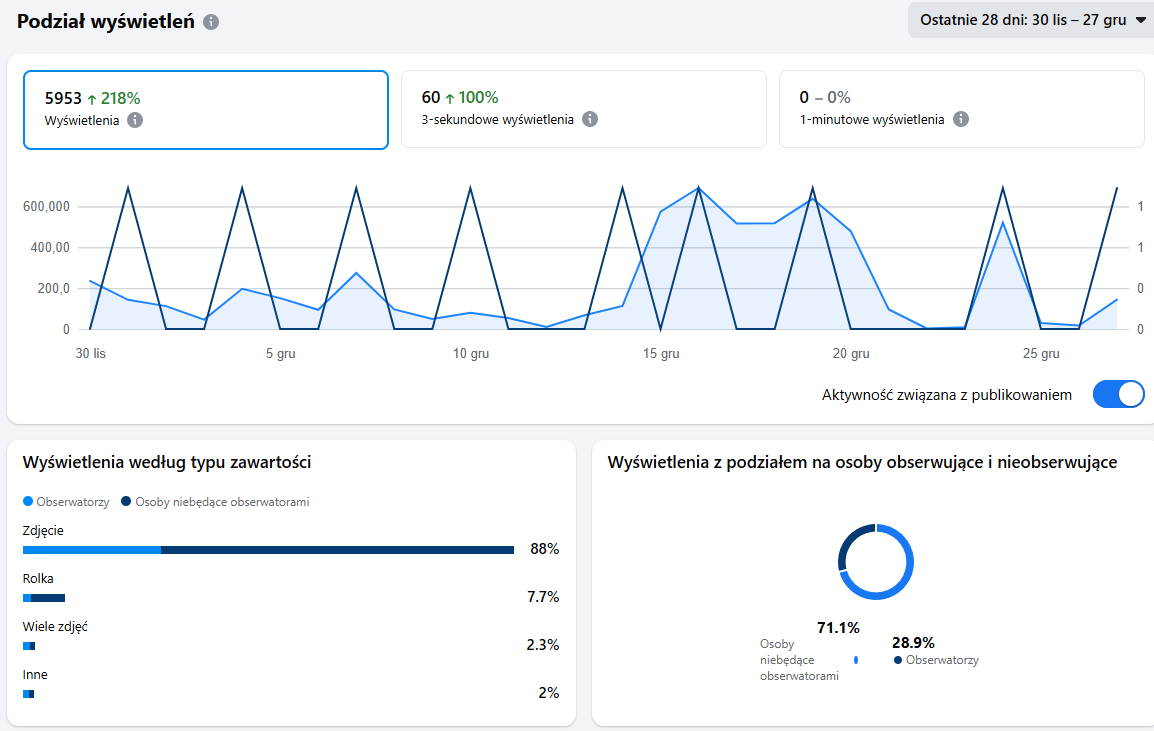
Task: Click info icon next to Wyświetlenia metric
Action: tap(135, 120)
